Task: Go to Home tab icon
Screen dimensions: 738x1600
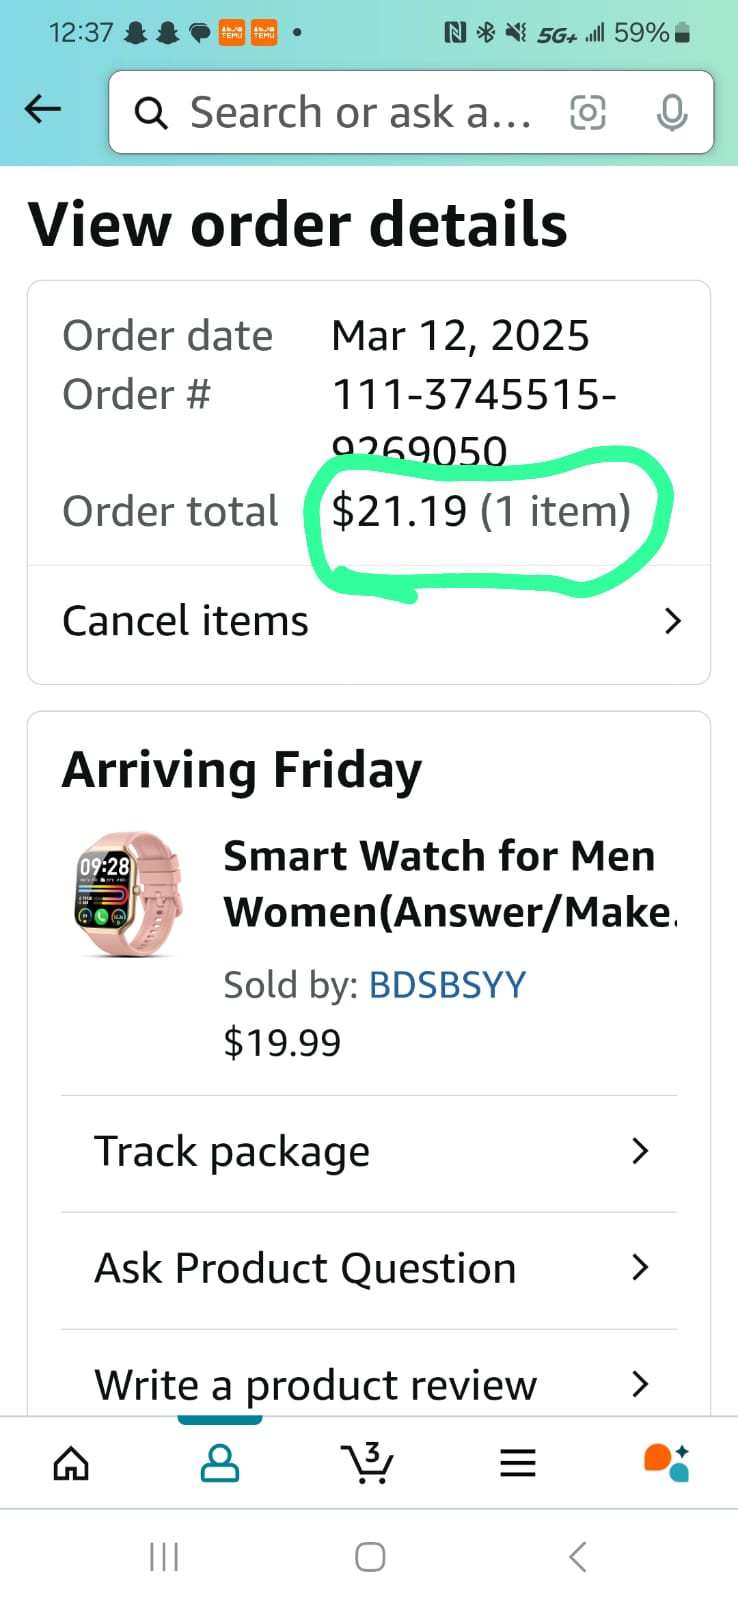Action: (x=71, y=1464)
